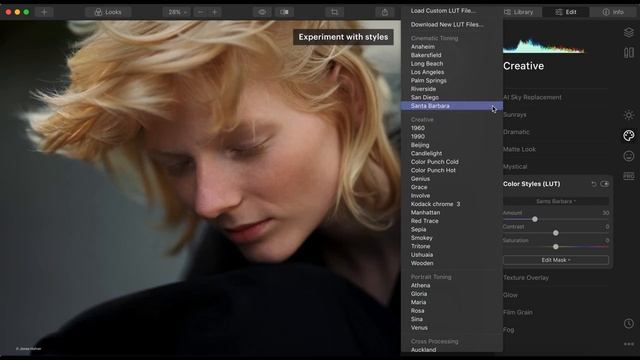Adjust the Amount slider
The image size is (640, 360).
tap(535, 220)
